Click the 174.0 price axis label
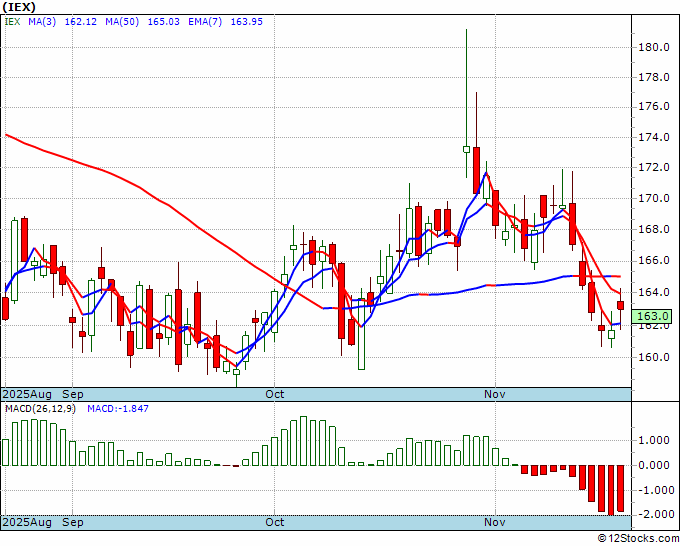Screen dimensions: 680x546 (654, 137)
